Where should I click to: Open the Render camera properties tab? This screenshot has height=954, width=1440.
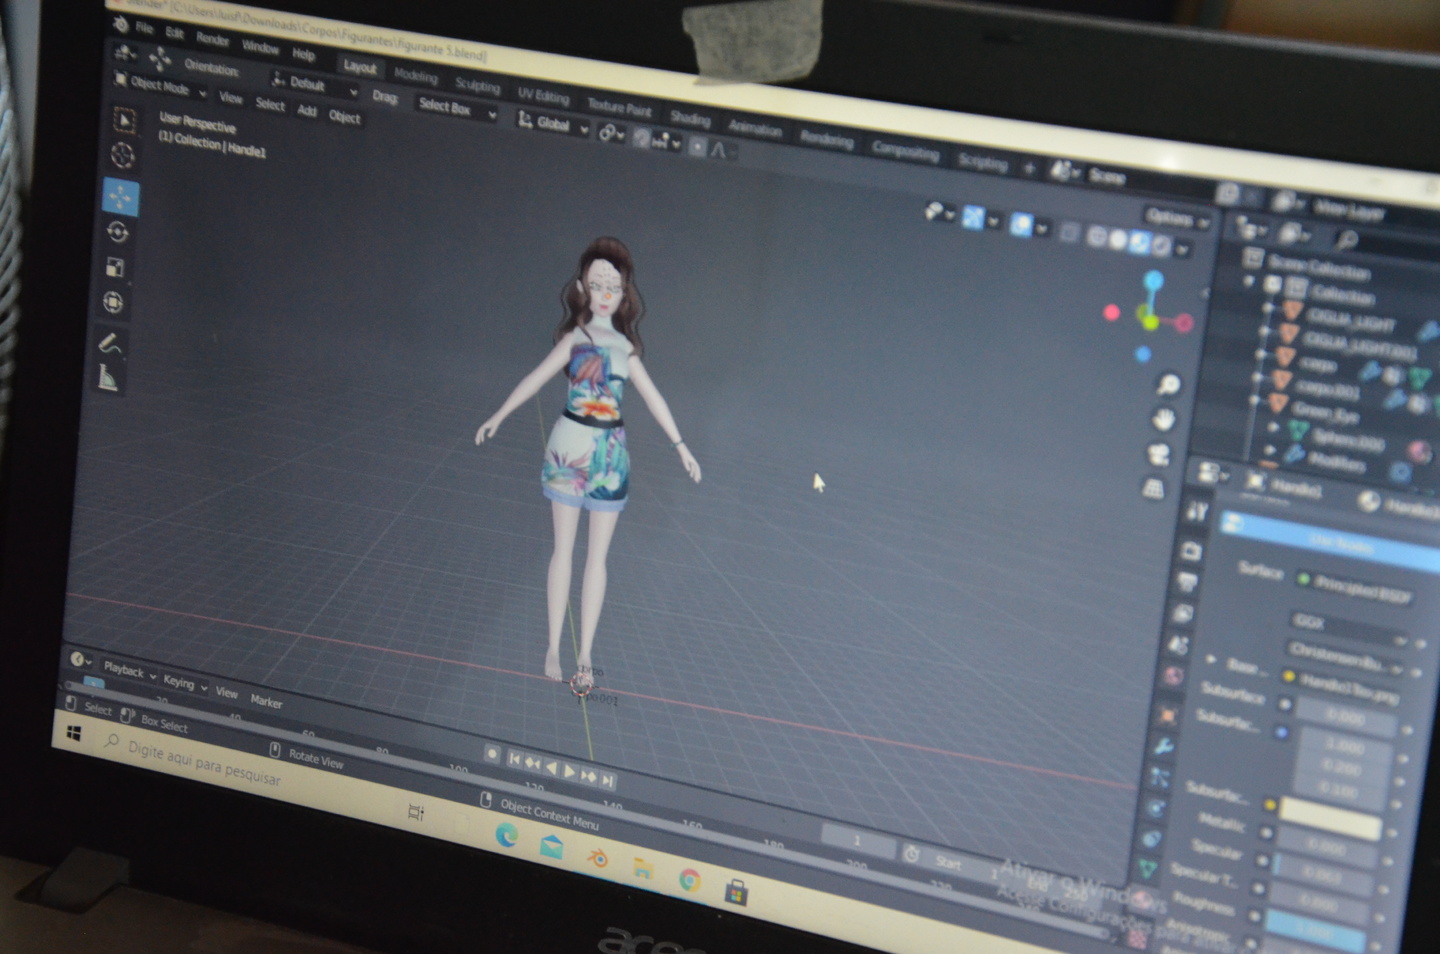[x=1191, y=551]
